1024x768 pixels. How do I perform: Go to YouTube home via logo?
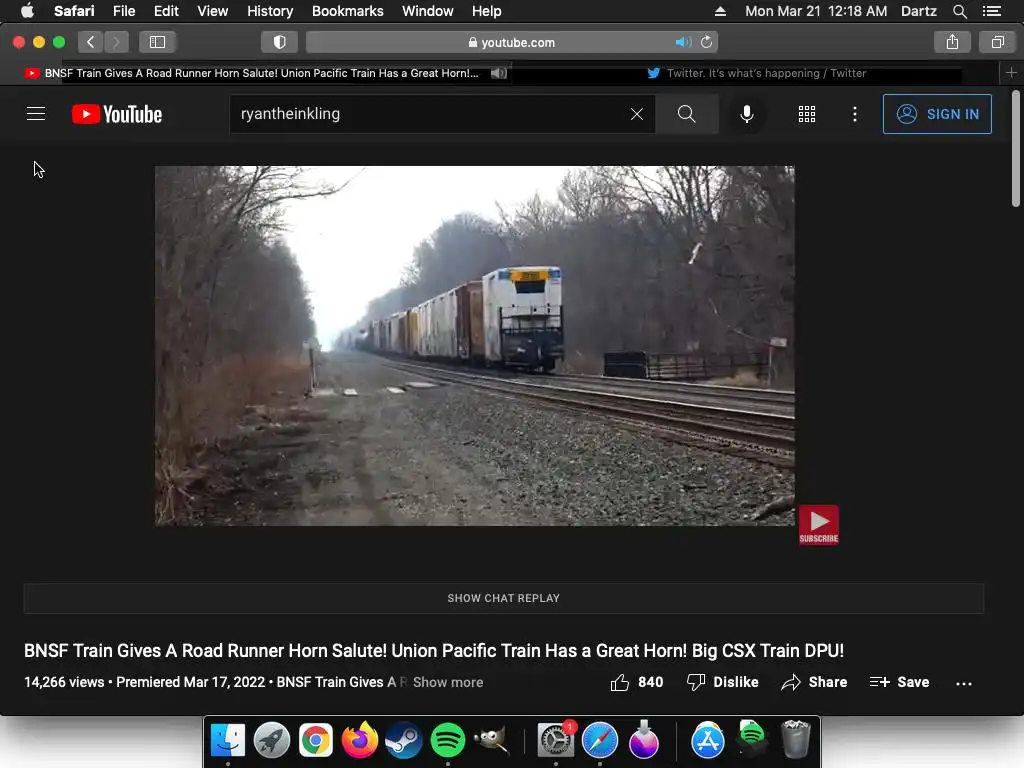(x=117, y=114)
